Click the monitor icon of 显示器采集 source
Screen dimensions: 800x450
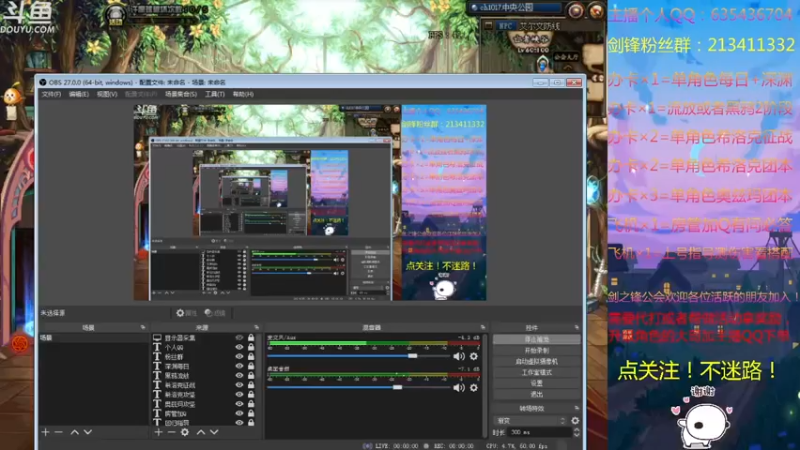click(157, 338)
